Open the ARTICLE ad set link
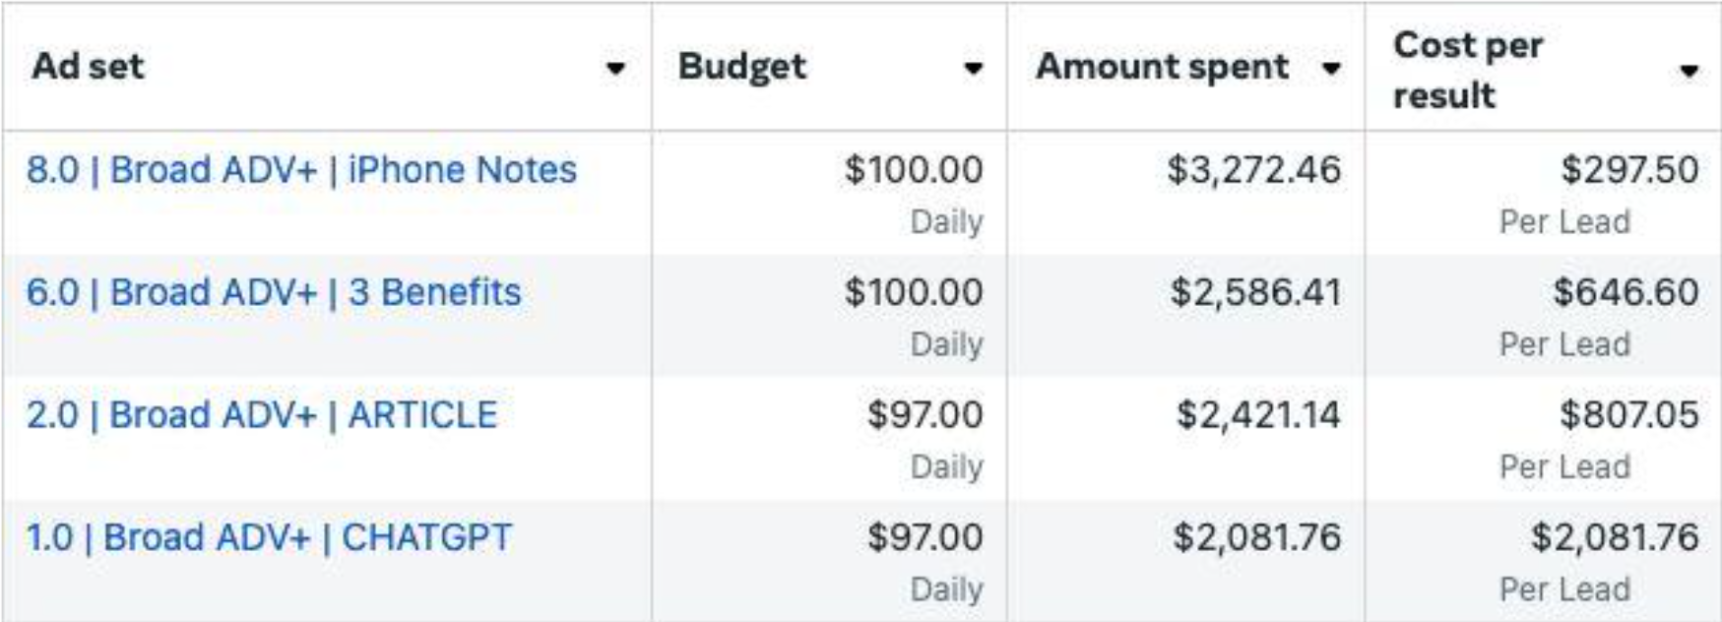 tap(262, 416)
